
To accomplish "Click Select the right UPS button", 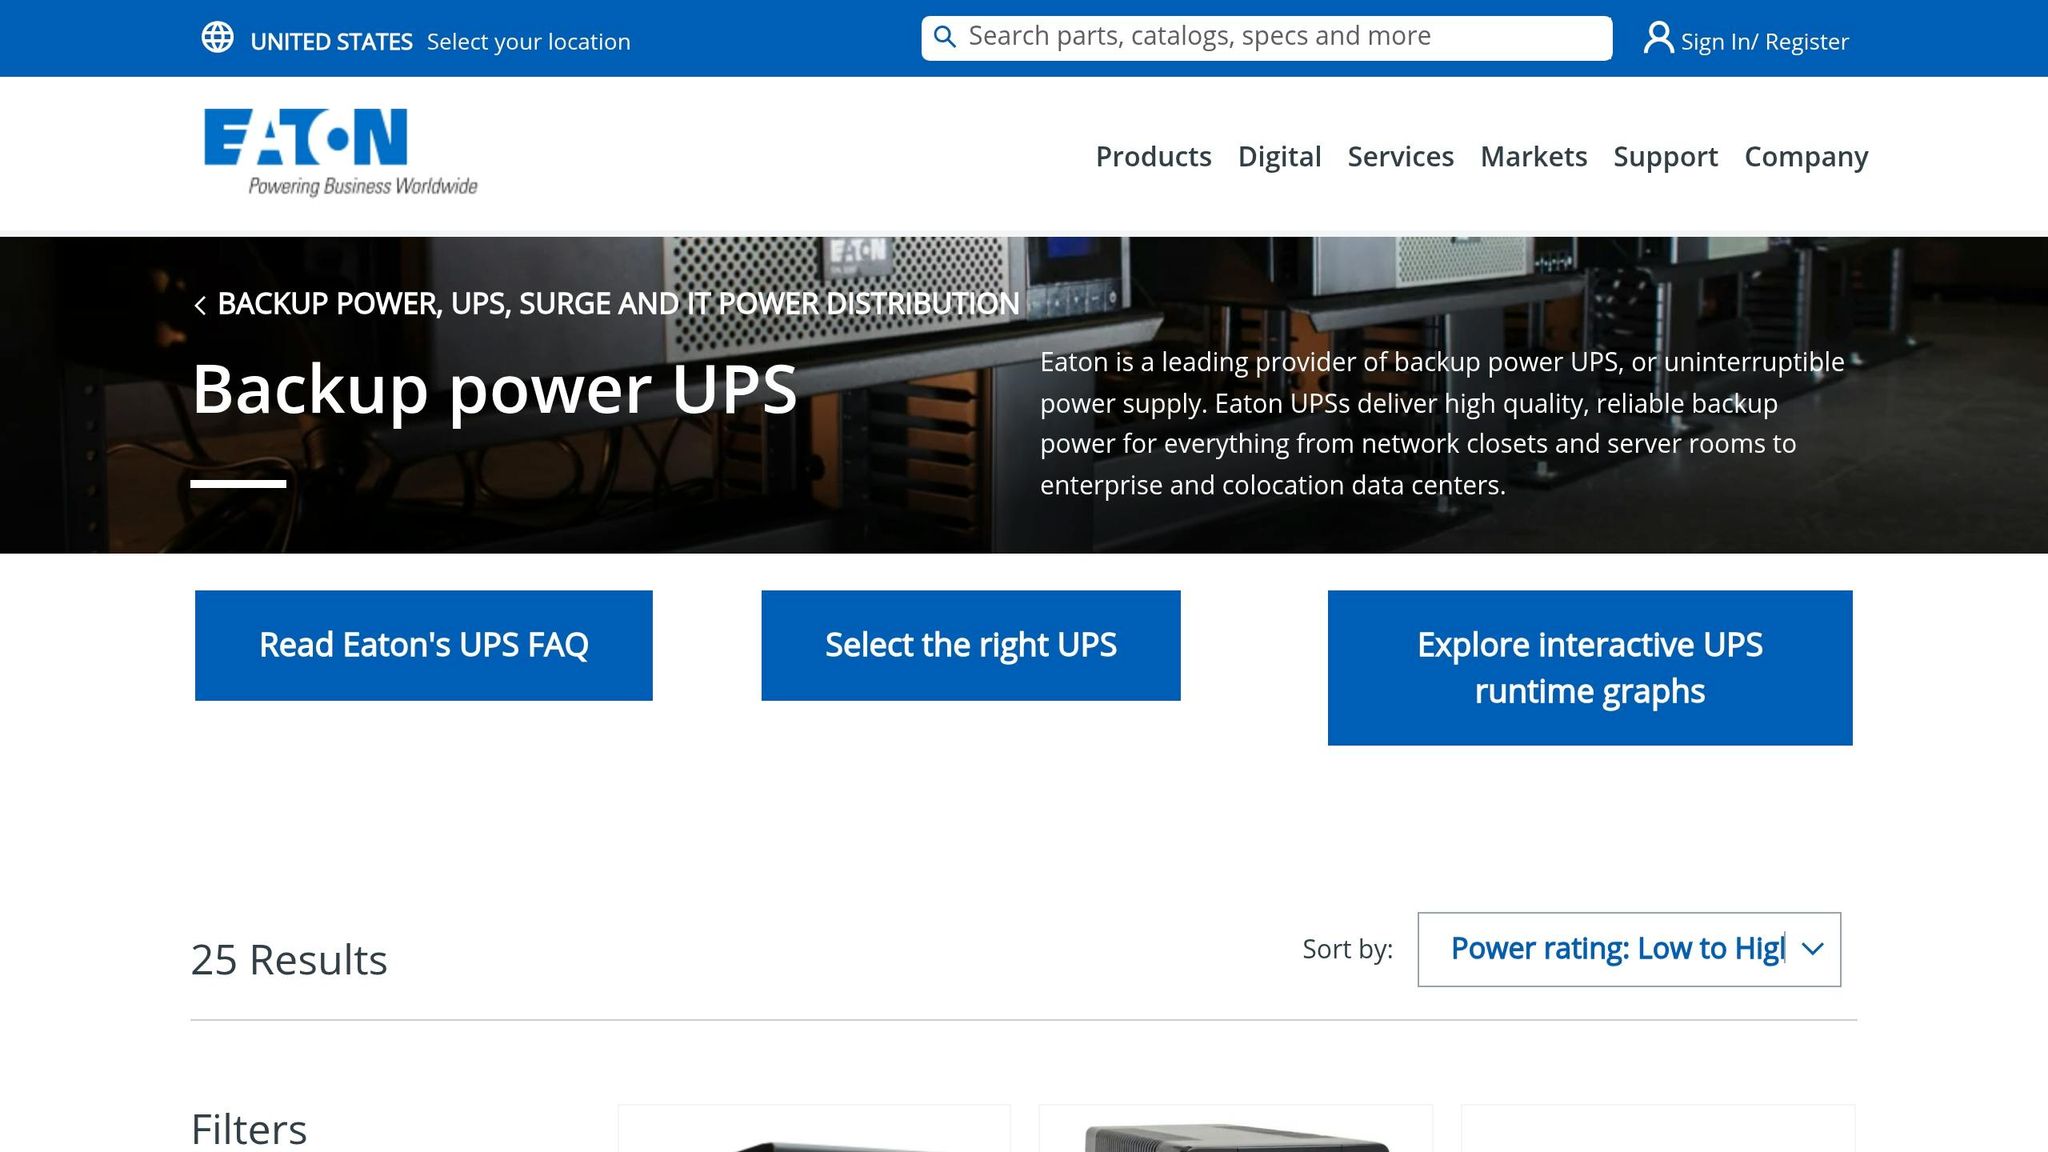I will tap(971, 646).
